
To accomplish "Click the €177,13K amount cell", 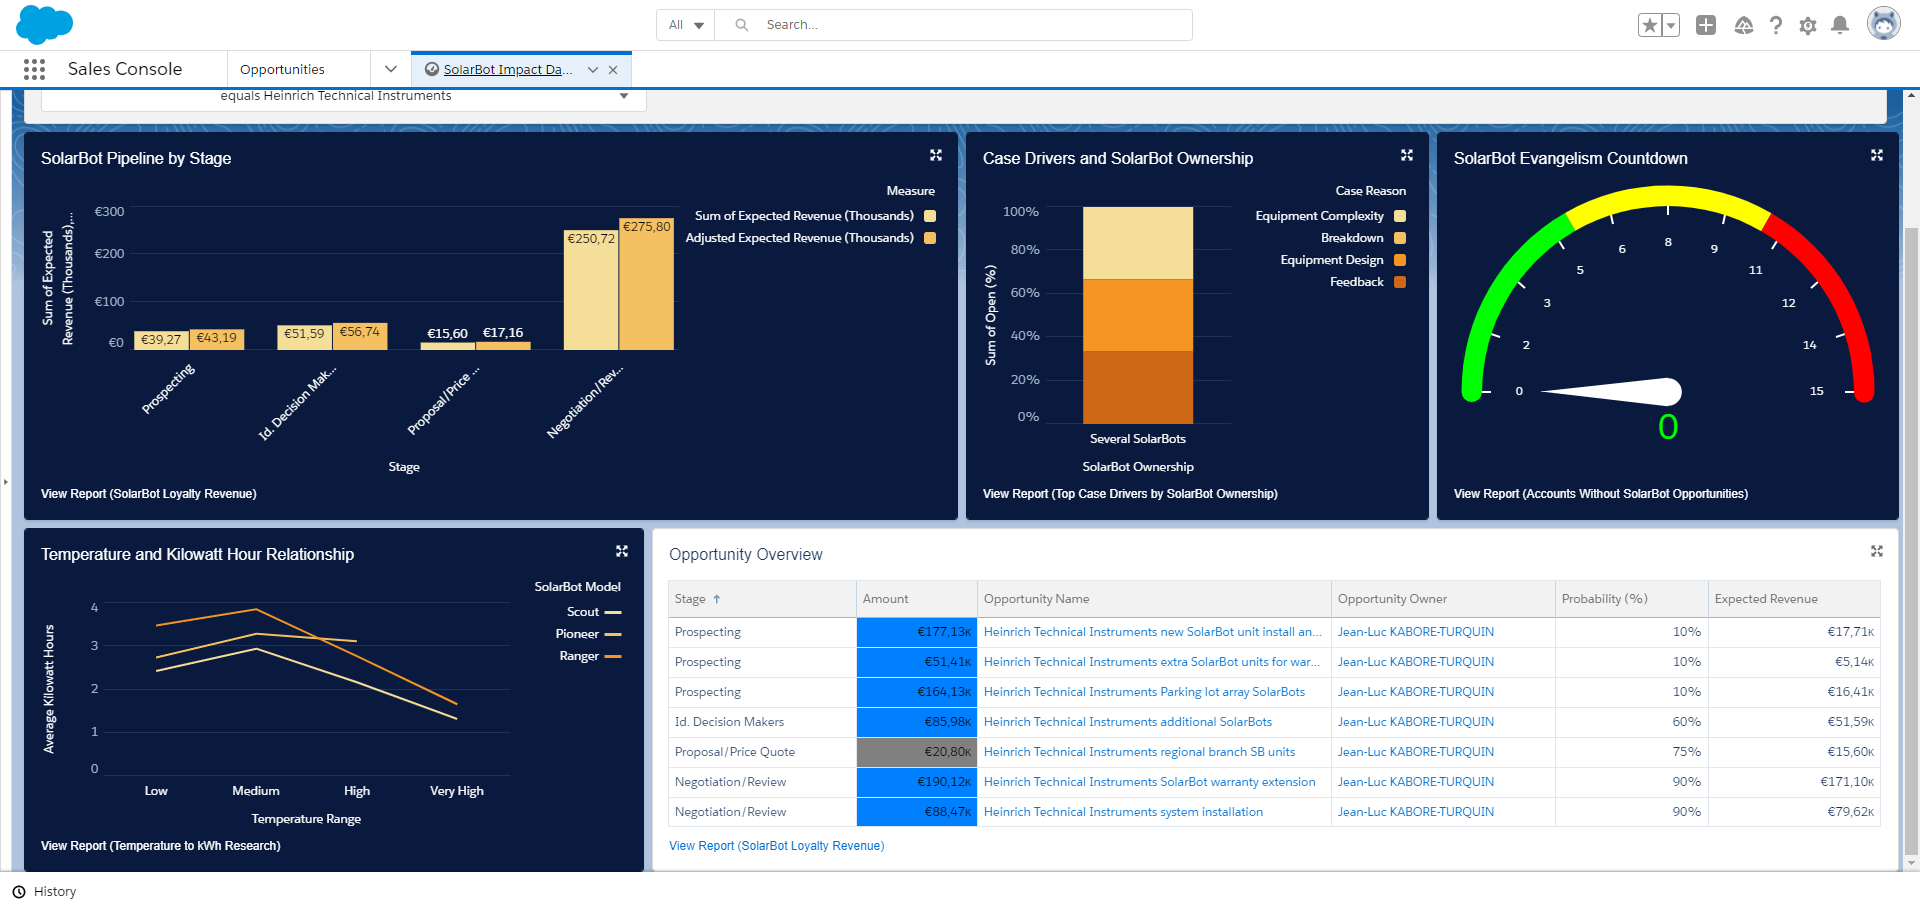I will pyautogui.click(x=916, y=632).
